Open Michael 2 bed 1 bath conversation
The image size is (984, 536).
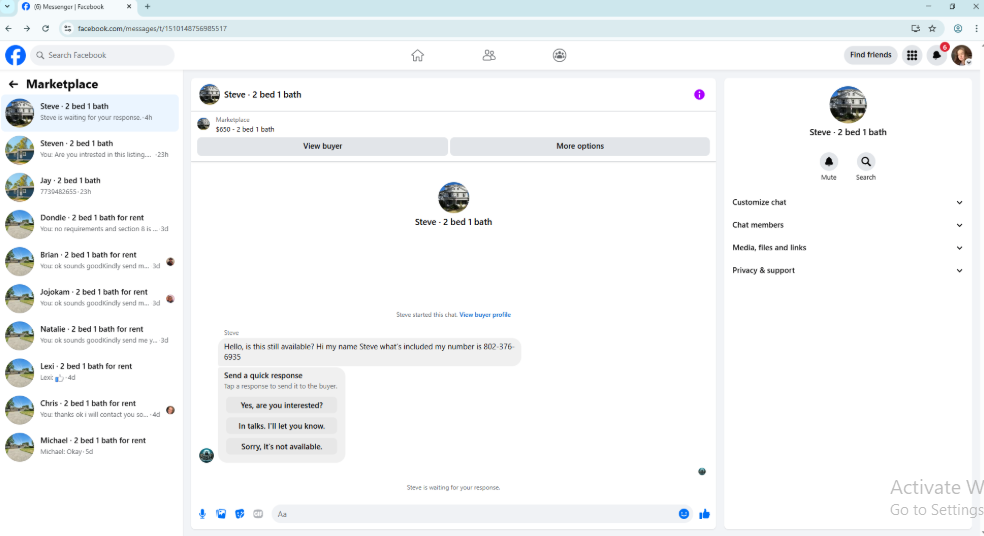pos(90,446)
